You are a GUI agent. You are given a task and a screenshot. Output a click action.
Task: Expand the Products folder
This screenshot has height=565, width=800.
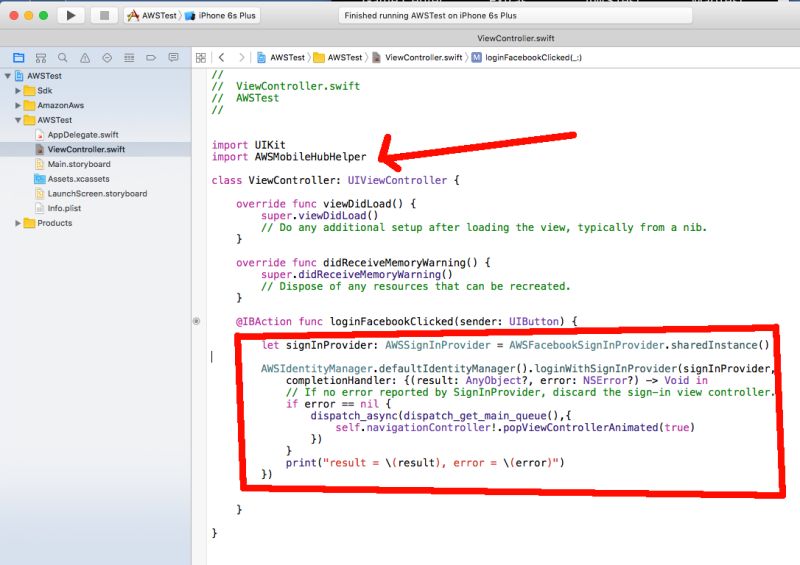(x=18, y=223)
